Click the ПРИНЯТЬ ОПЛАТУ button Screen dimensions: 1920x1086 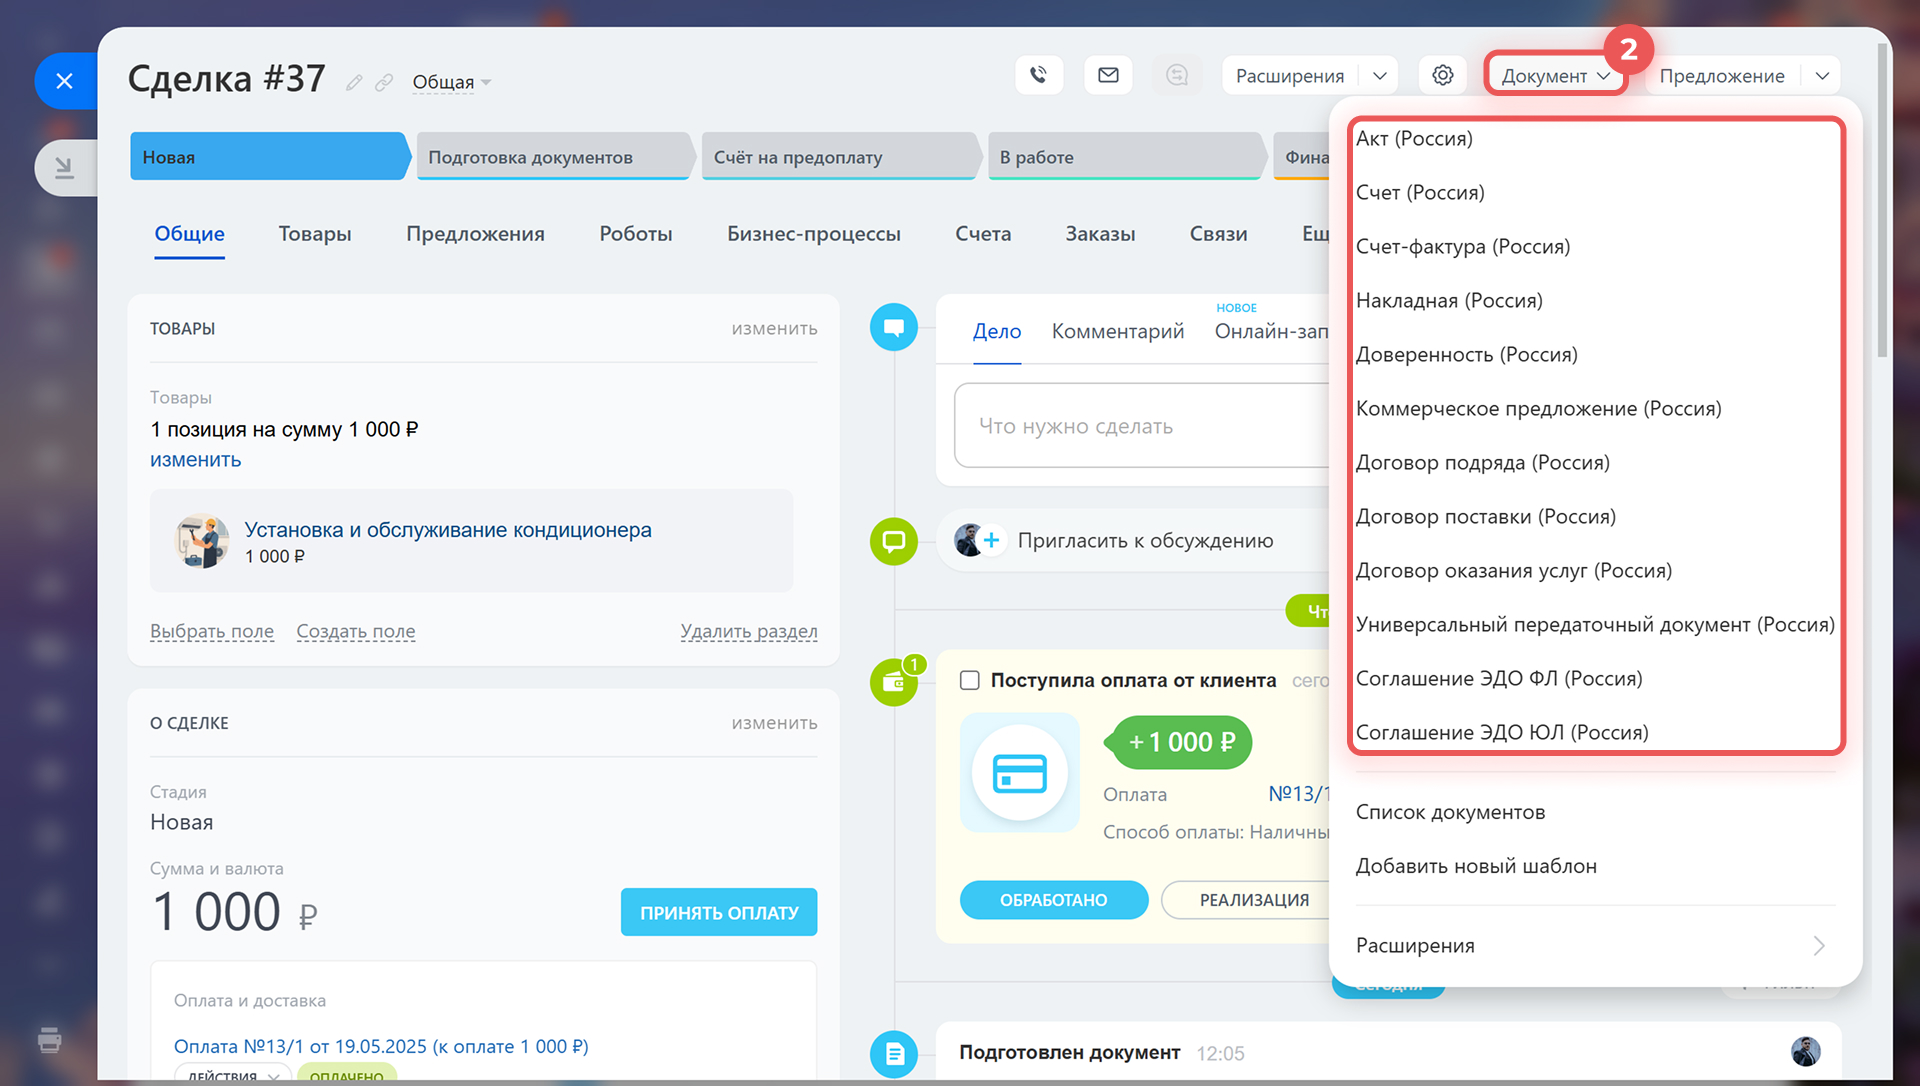click(718, 912)
